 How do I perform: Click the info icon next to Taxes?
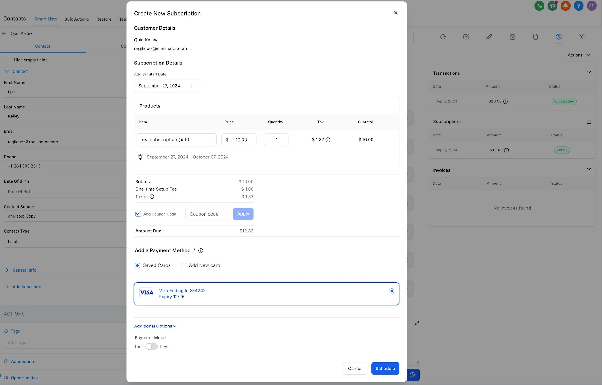[152, 197]
